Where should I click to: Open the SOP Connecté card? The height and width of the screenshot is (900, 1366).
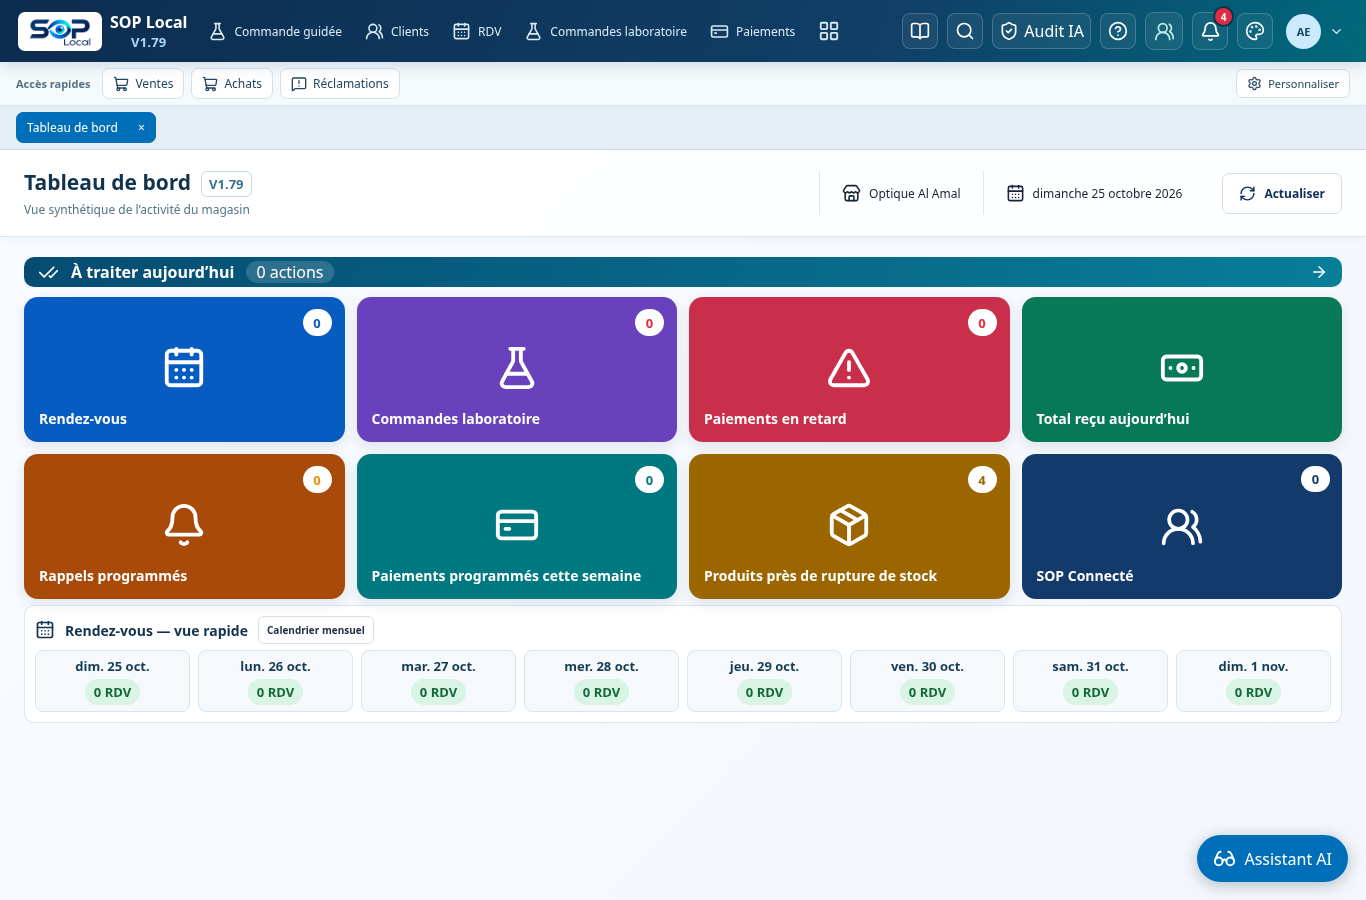1182,526
